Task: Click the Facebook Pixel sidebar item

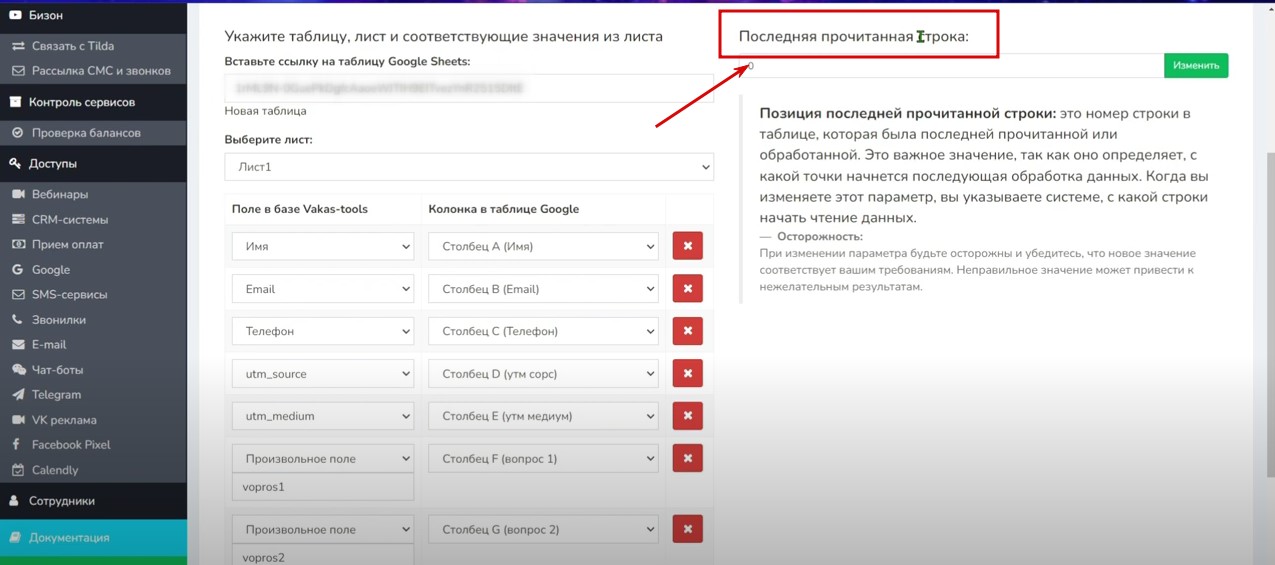Action: point(70,445)
